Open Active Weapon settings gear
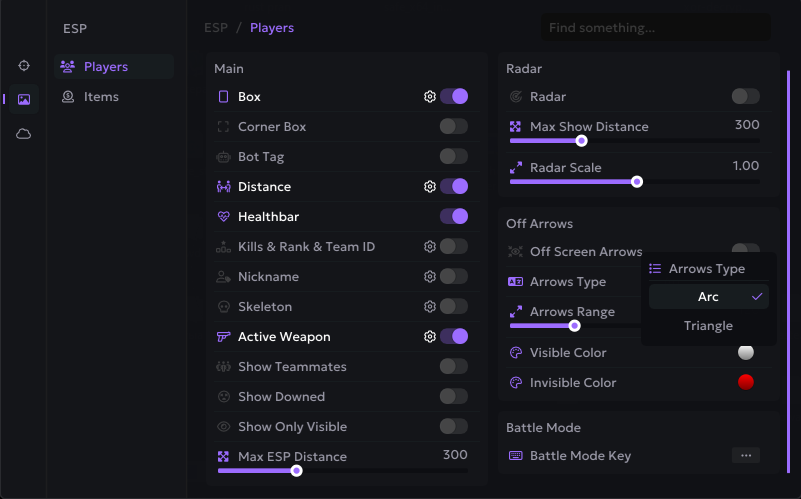The height and width of the screenshot is (499, 801). pyautogui.click(x=430, y=337)
